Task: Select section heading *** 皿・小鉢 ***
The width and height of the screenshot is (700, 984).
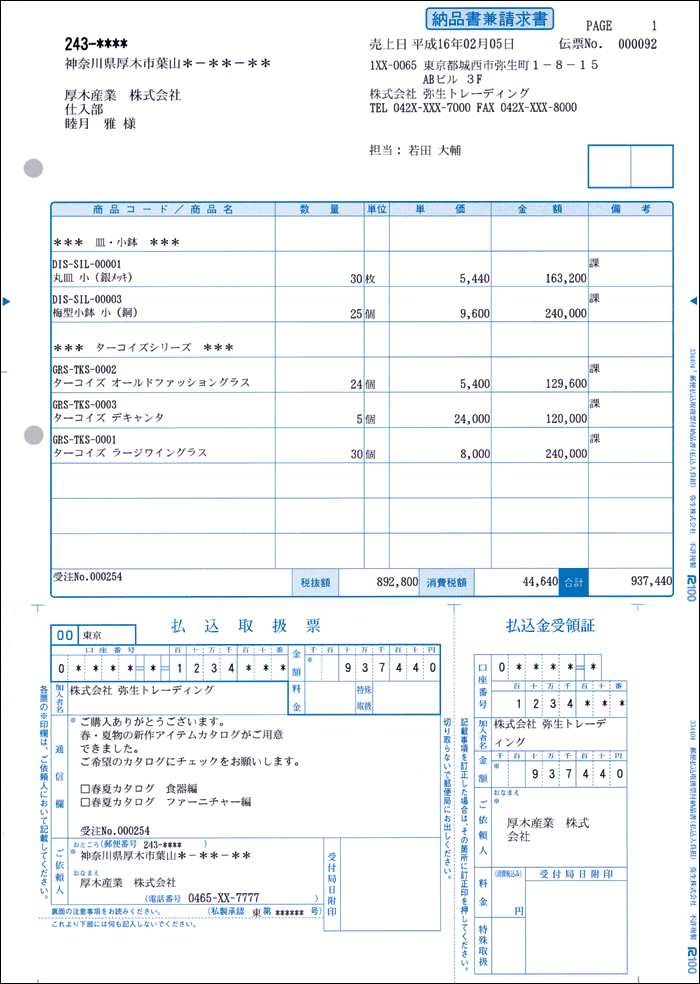Action: [117, 242]
